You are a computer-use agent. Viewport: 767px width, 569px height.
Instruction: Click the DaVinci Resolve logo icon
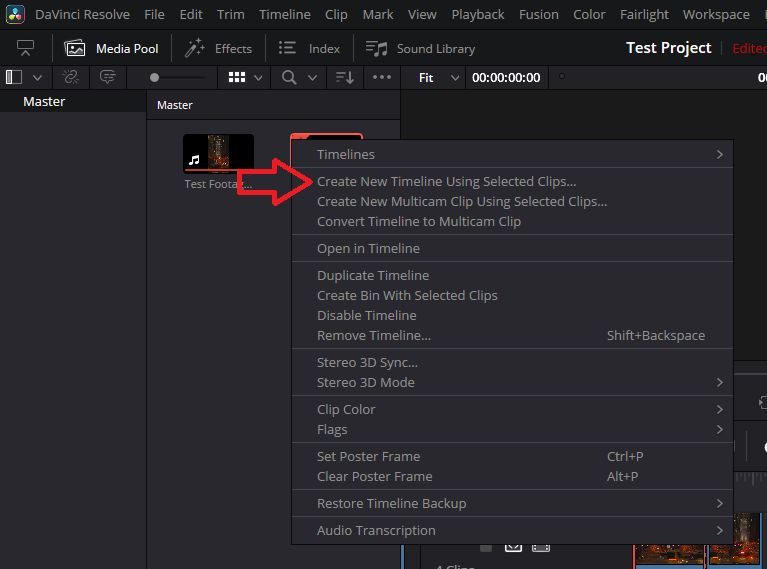point(16,14)
